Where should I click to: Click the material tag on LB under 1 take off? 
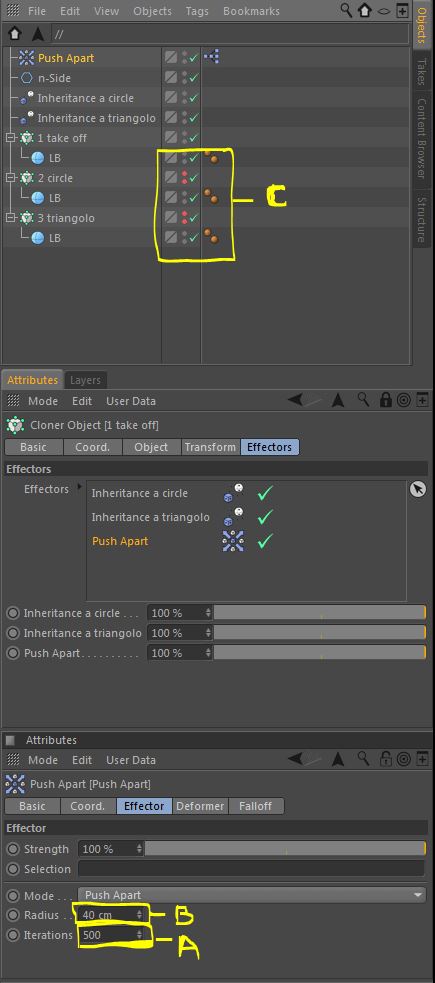click(211, 157)
